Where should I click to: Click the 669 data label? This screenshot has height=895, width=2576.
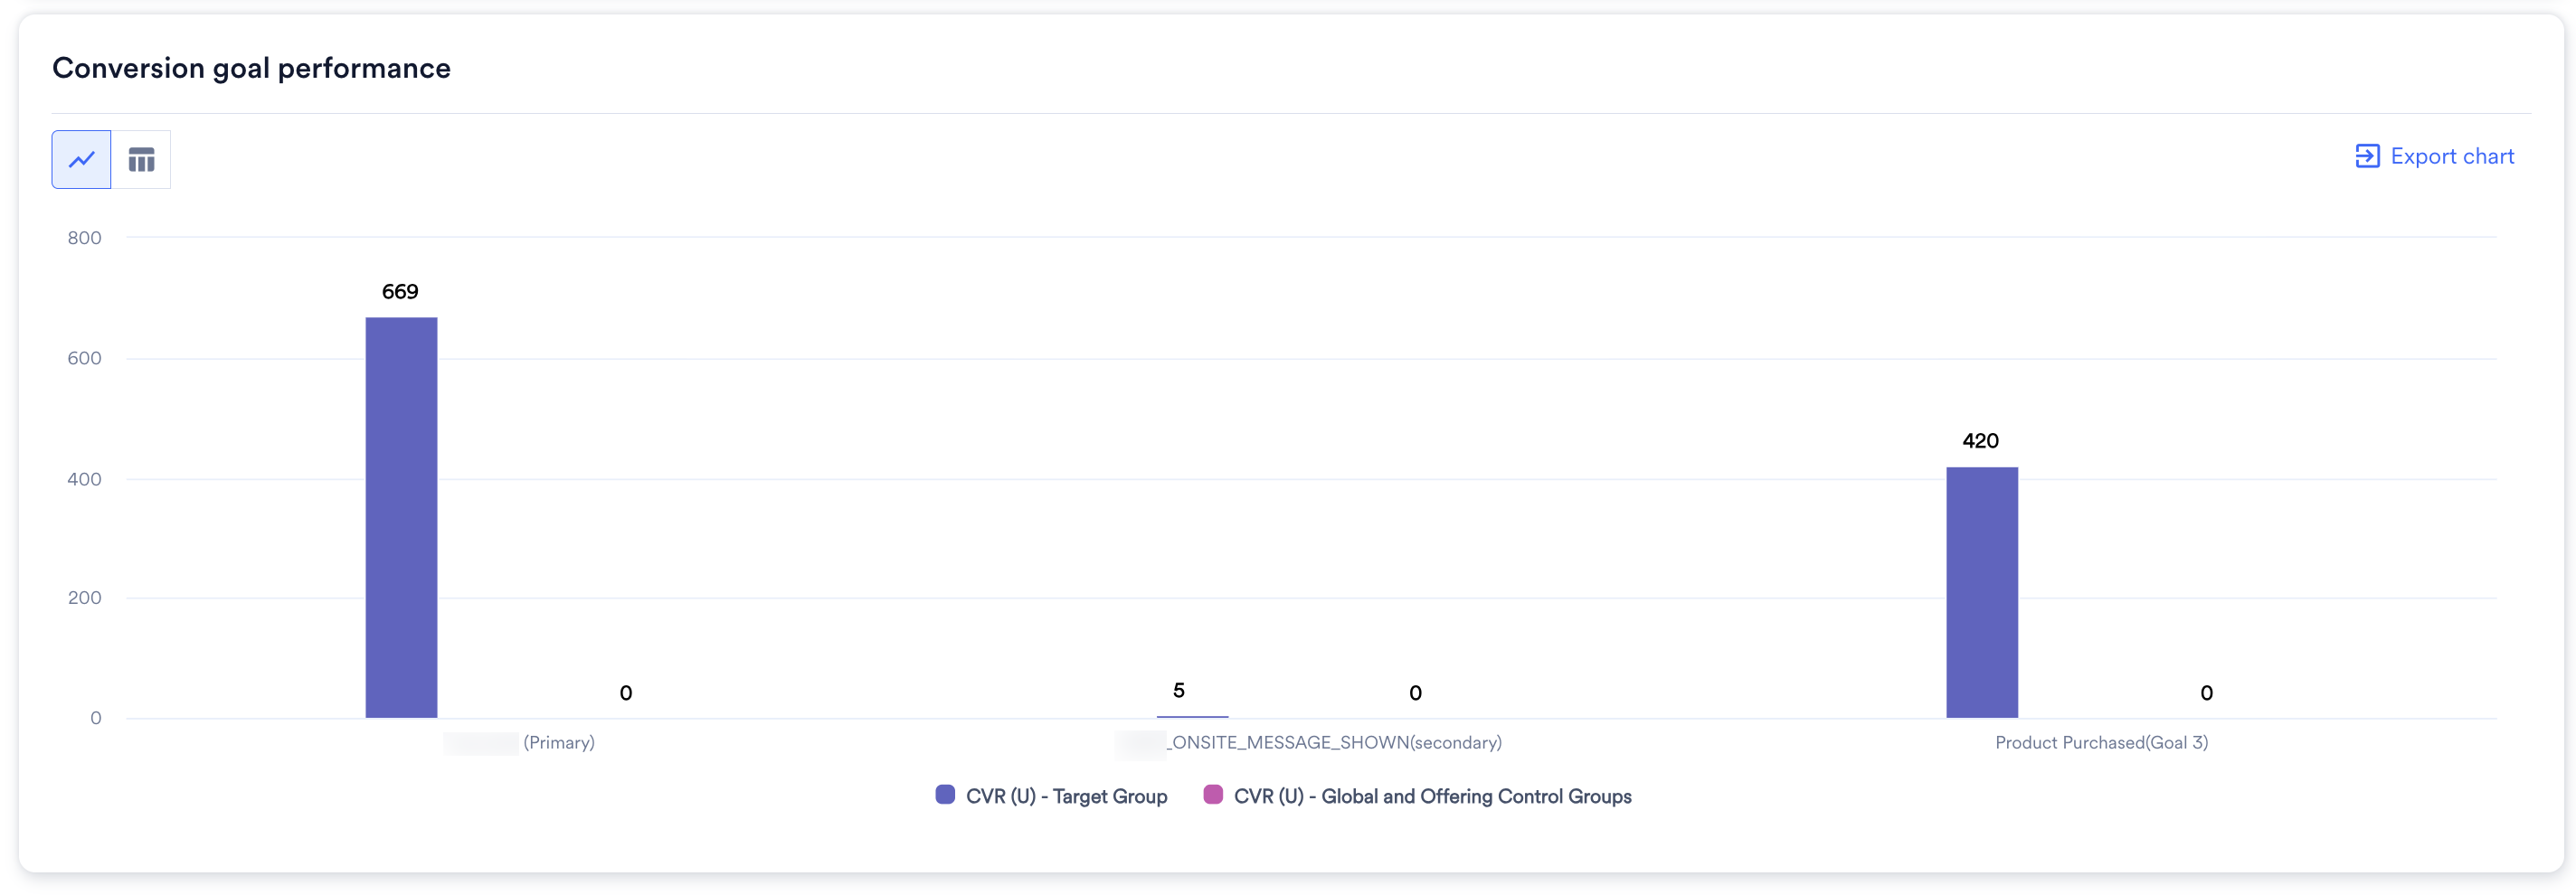pyautogui.click(x=400, y=292)
